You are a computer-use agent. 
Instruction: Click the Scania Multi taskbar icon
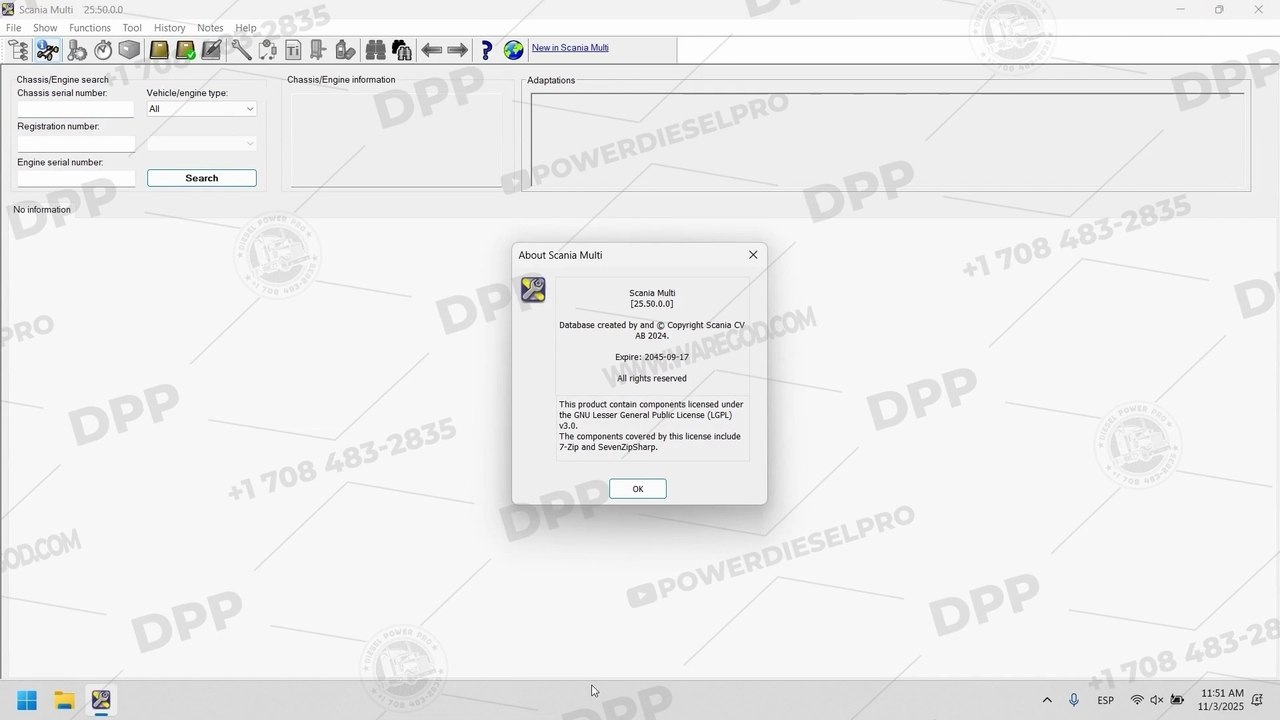(x=101, y=700)
